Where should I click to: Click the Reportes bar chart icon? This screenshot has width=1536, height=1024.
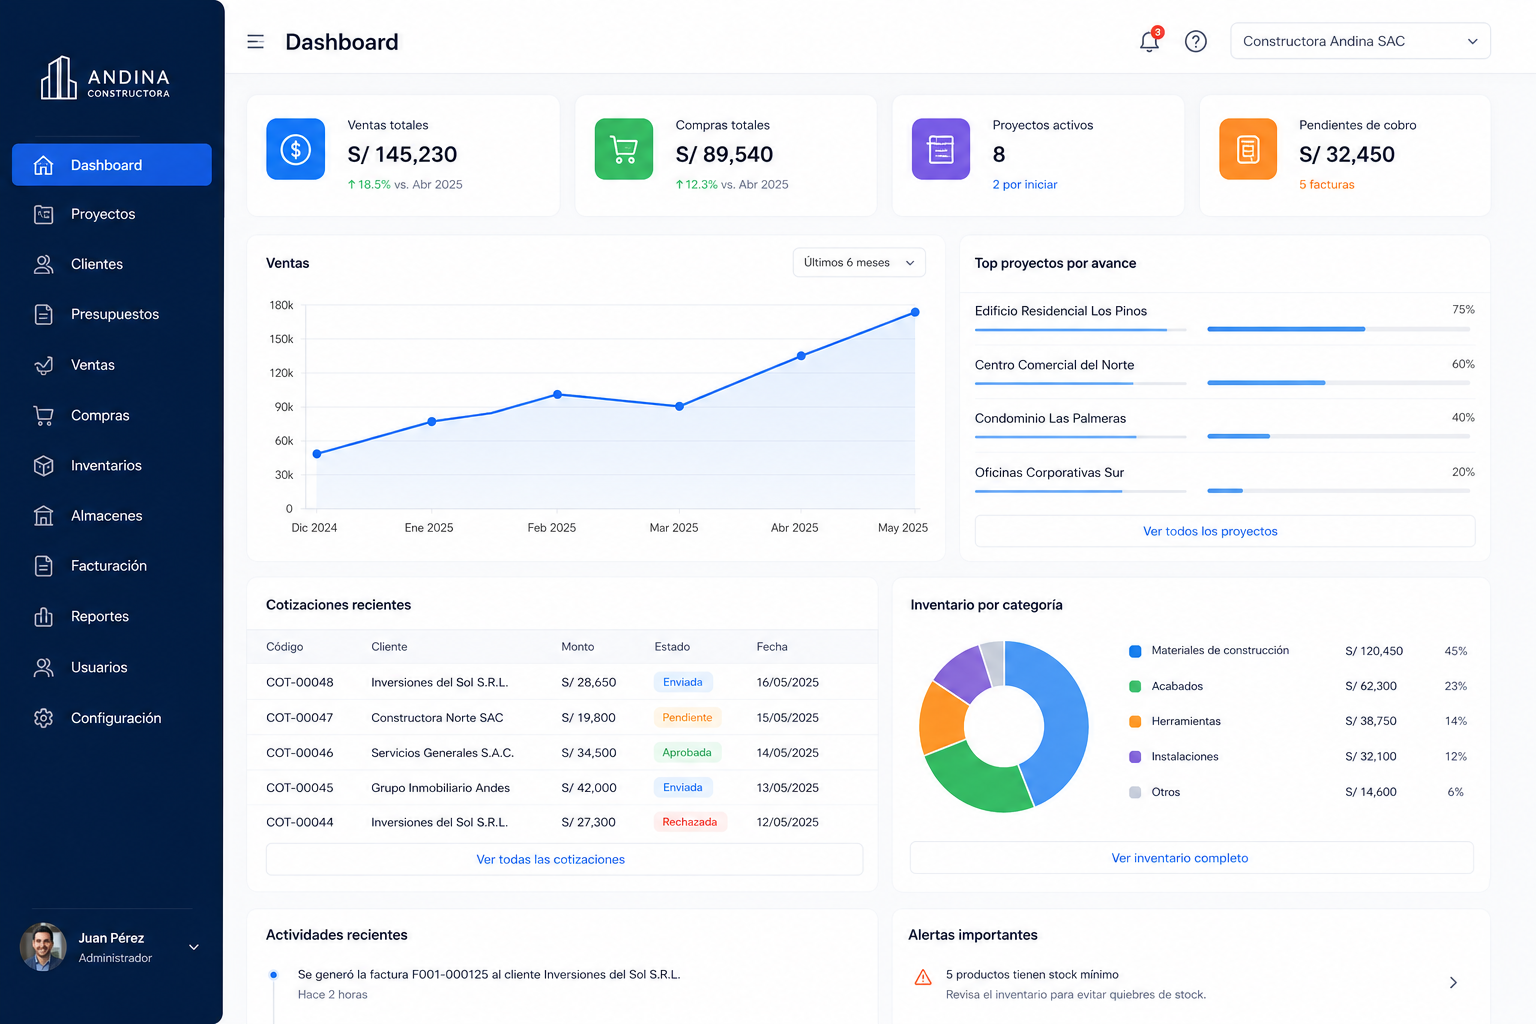coord(43,616)
